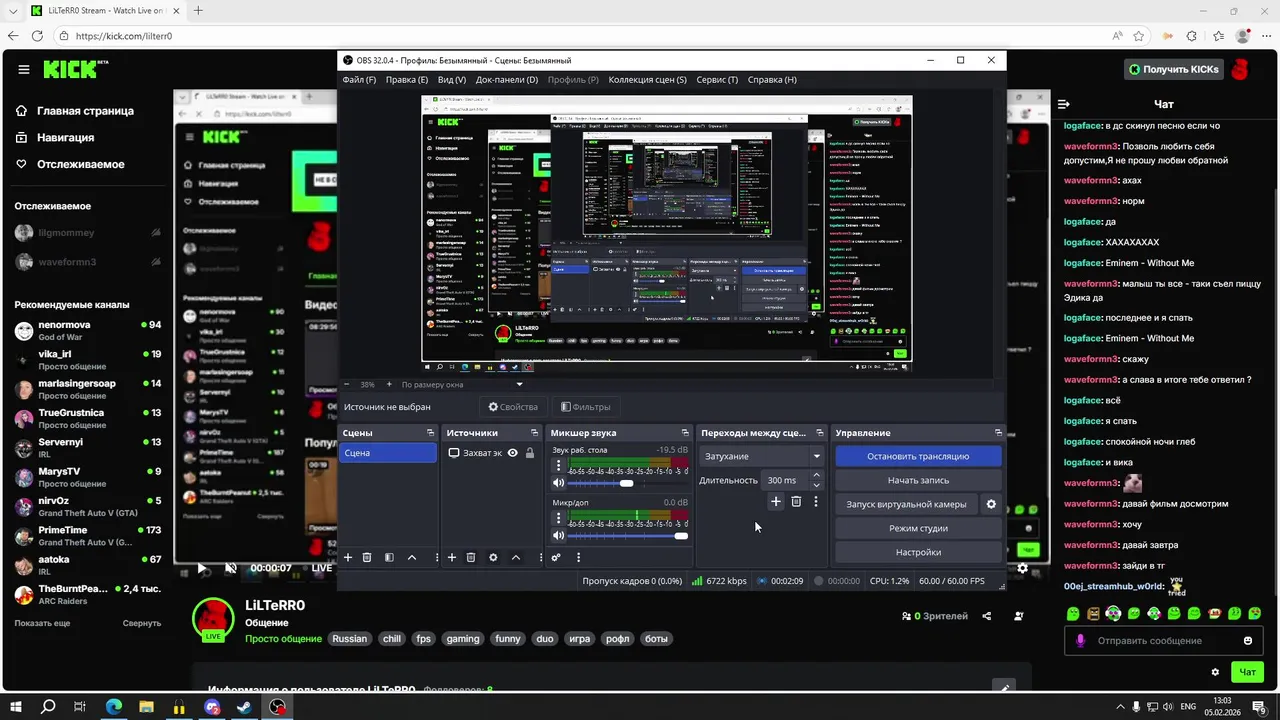This screenshot has height=720, width=1280.
Task: Collapse the Kick chat panel icon
Action: tap(1064, 104)
